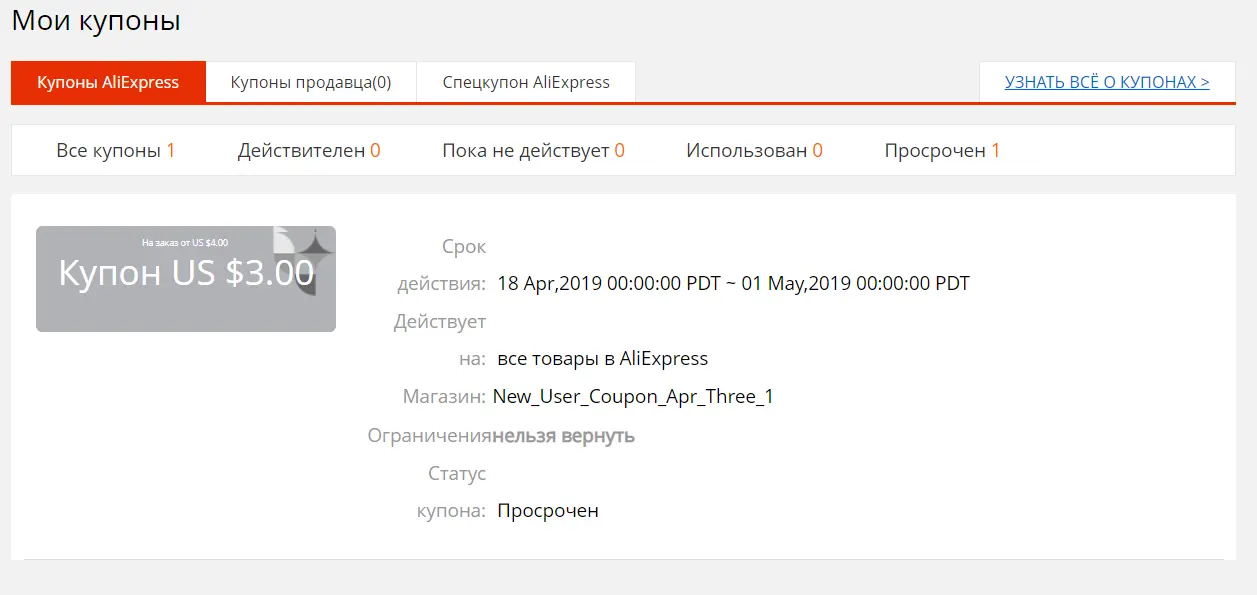Click the Магазин: label
This screenshot has height=595, width=1257.
tap(445, 397)
